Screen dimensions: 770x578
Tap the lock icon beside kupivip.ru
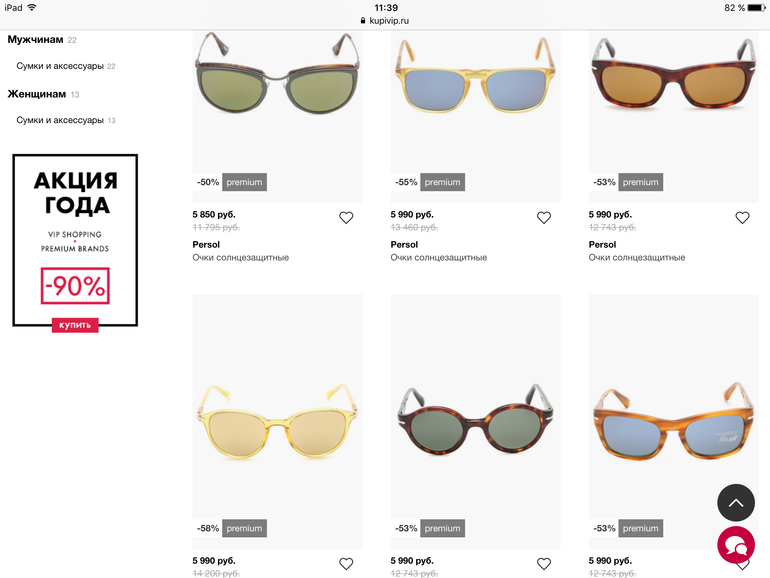[x=363, y=21]
